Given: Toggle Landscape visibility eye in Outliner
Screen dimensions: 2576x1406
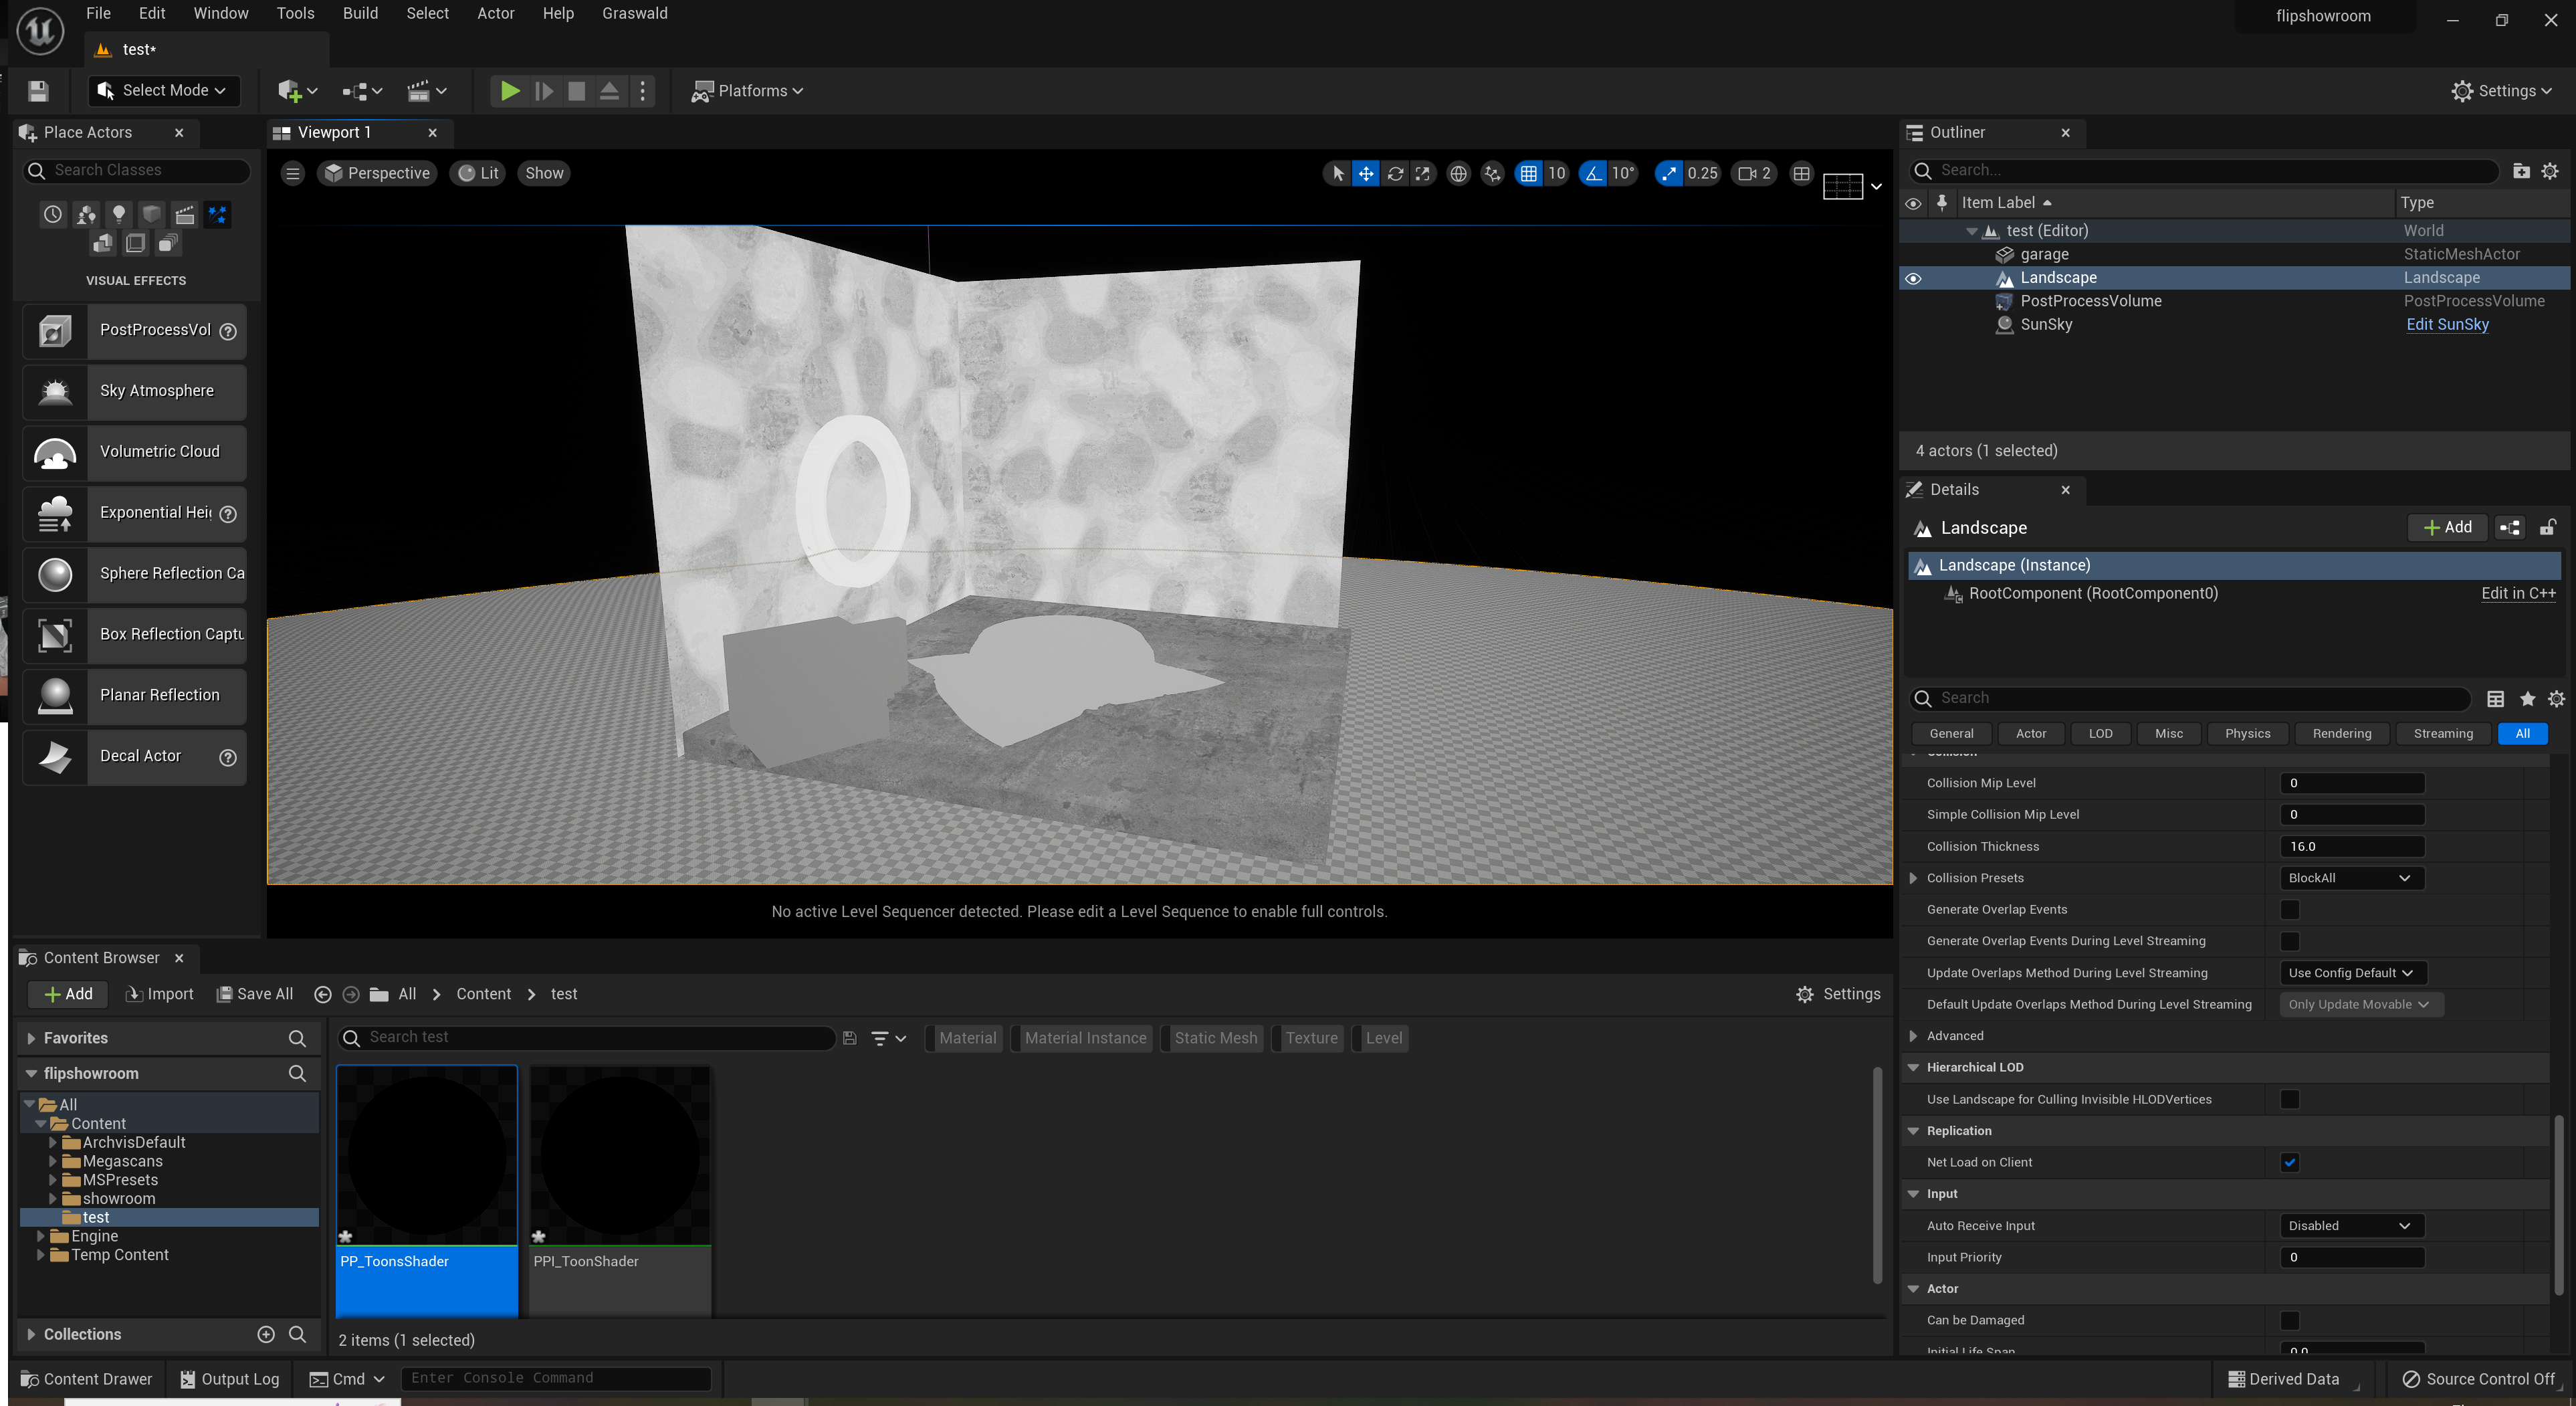Looking at the screenshot, I should pyautogui.click(x=1913, y=278).
